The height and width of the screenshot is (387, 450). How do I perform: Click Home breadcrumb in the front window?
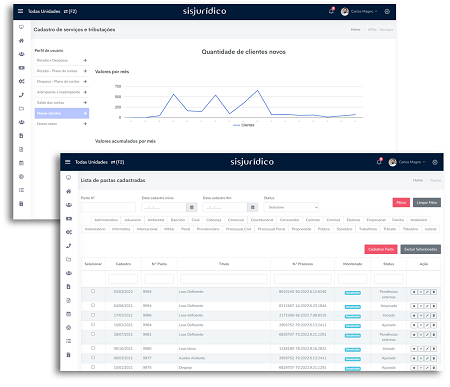click(x=418, y=180)
